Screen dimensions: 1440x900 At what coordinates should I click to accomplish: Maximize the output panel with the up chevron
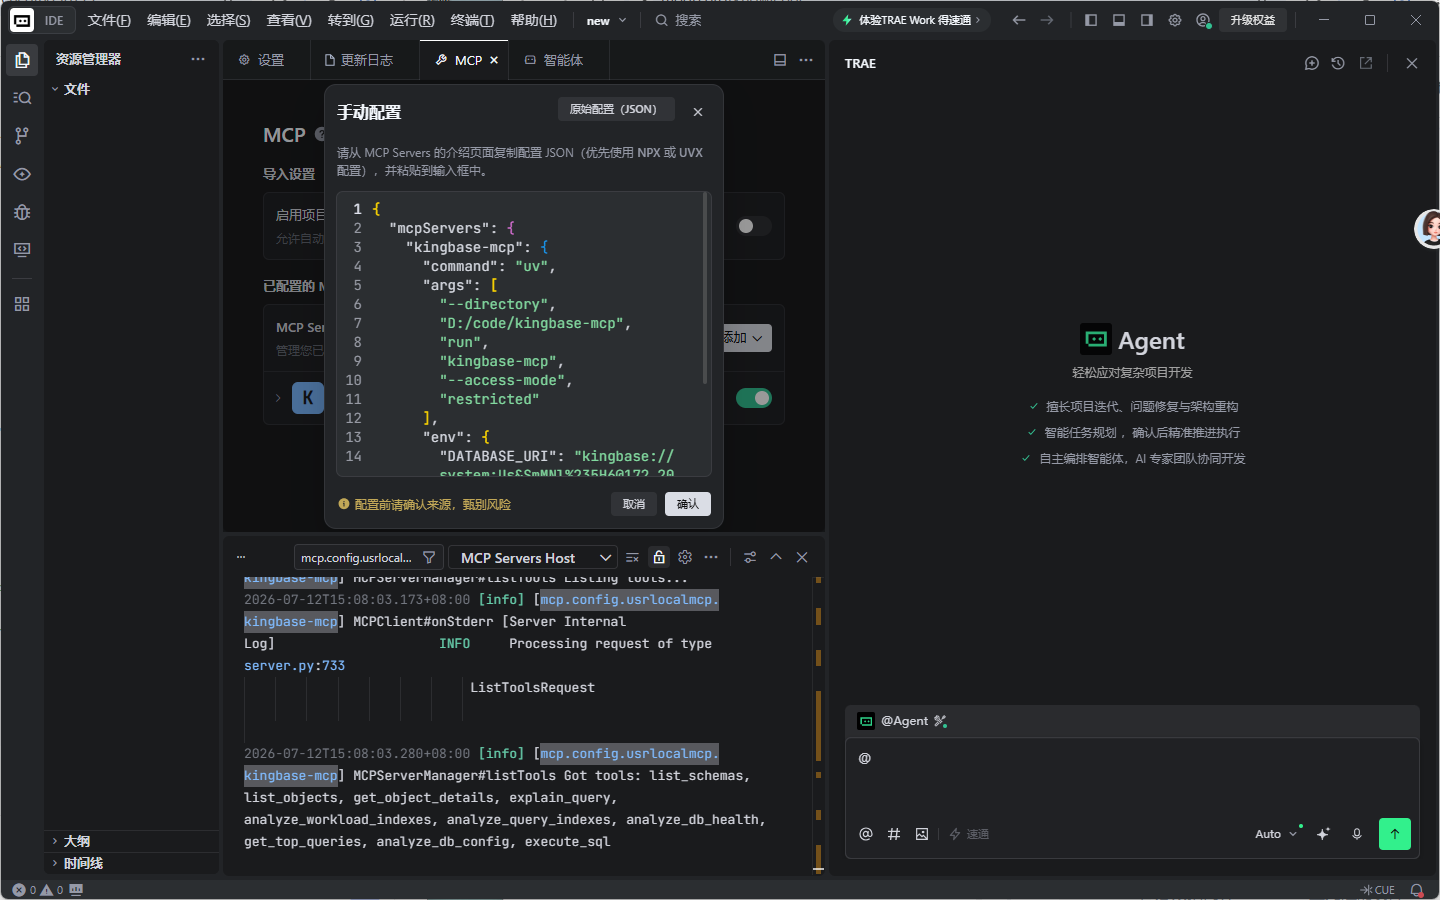pos(776,557)
